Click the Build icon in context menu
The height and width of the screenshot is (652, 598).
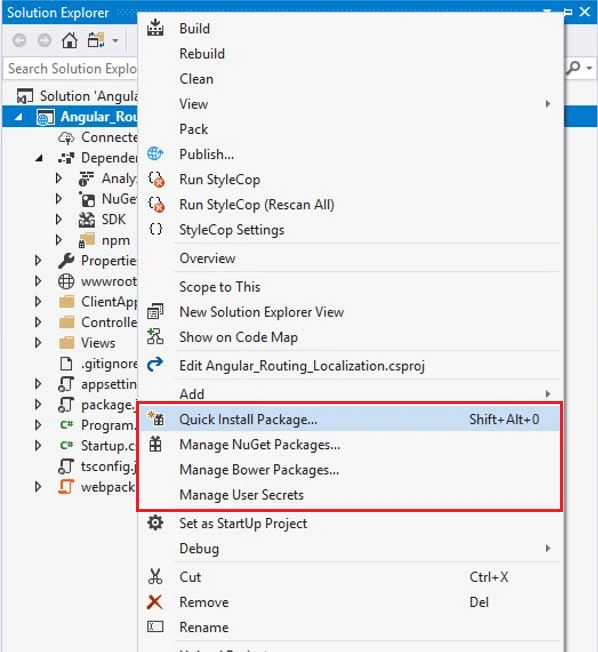(155, 27)
